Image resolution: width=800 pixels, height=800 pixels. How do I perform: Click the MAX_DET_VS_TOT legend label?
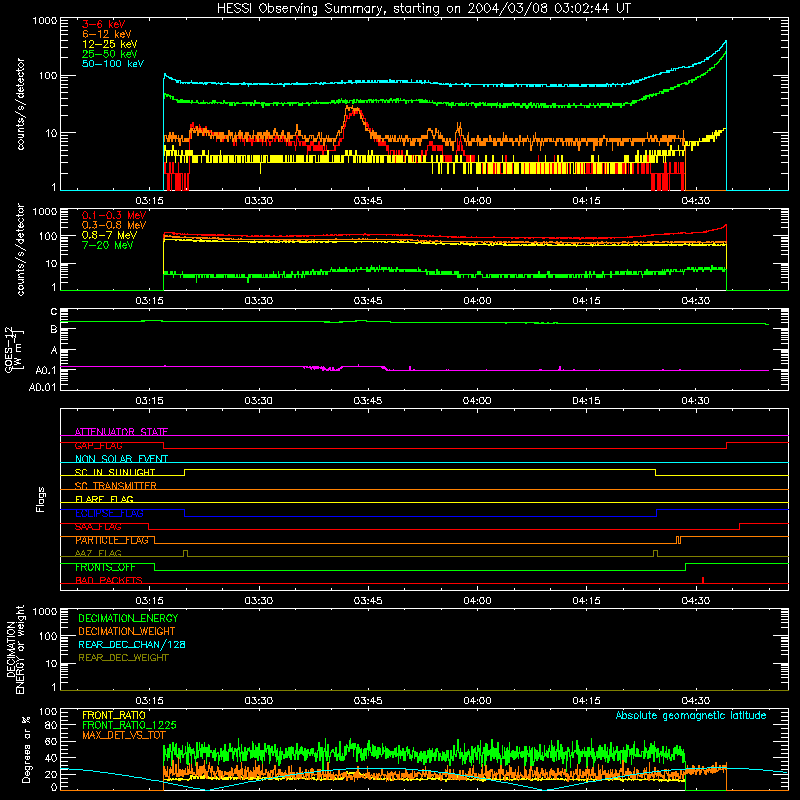click(124, 735)
